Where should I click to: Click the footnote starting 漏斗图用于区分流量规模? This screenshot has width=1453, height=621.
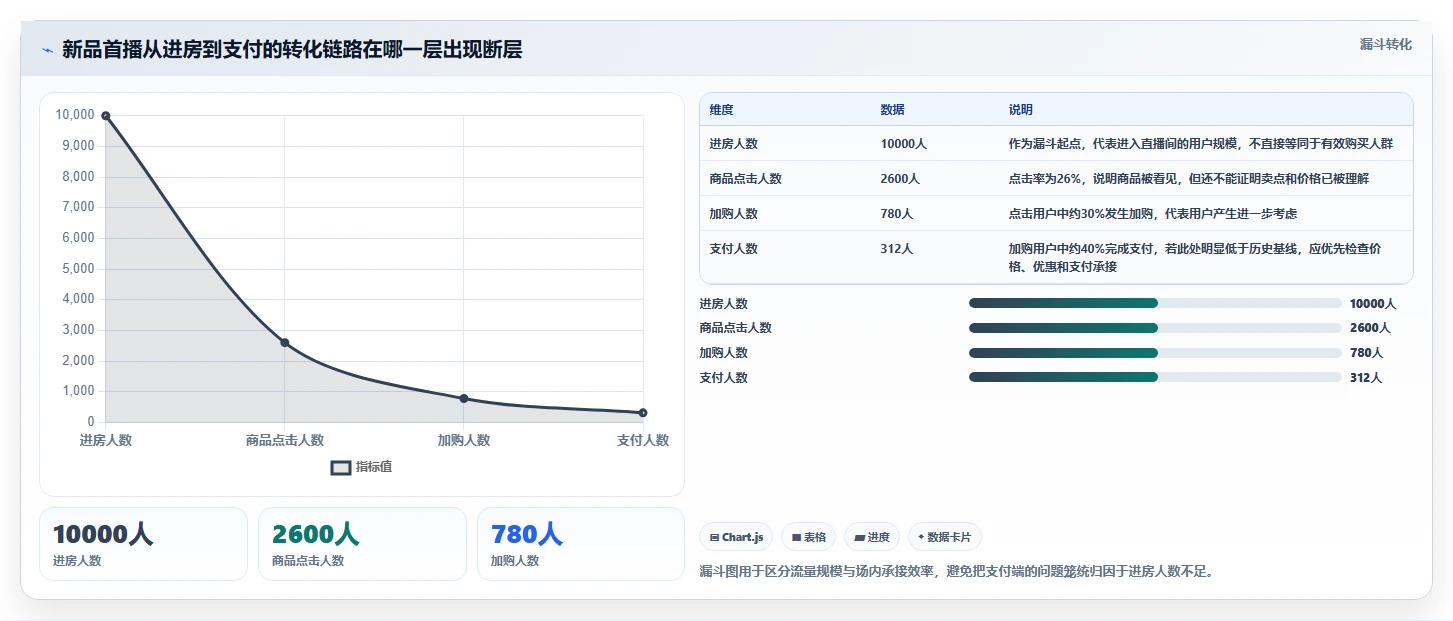[x=956, y=572]
